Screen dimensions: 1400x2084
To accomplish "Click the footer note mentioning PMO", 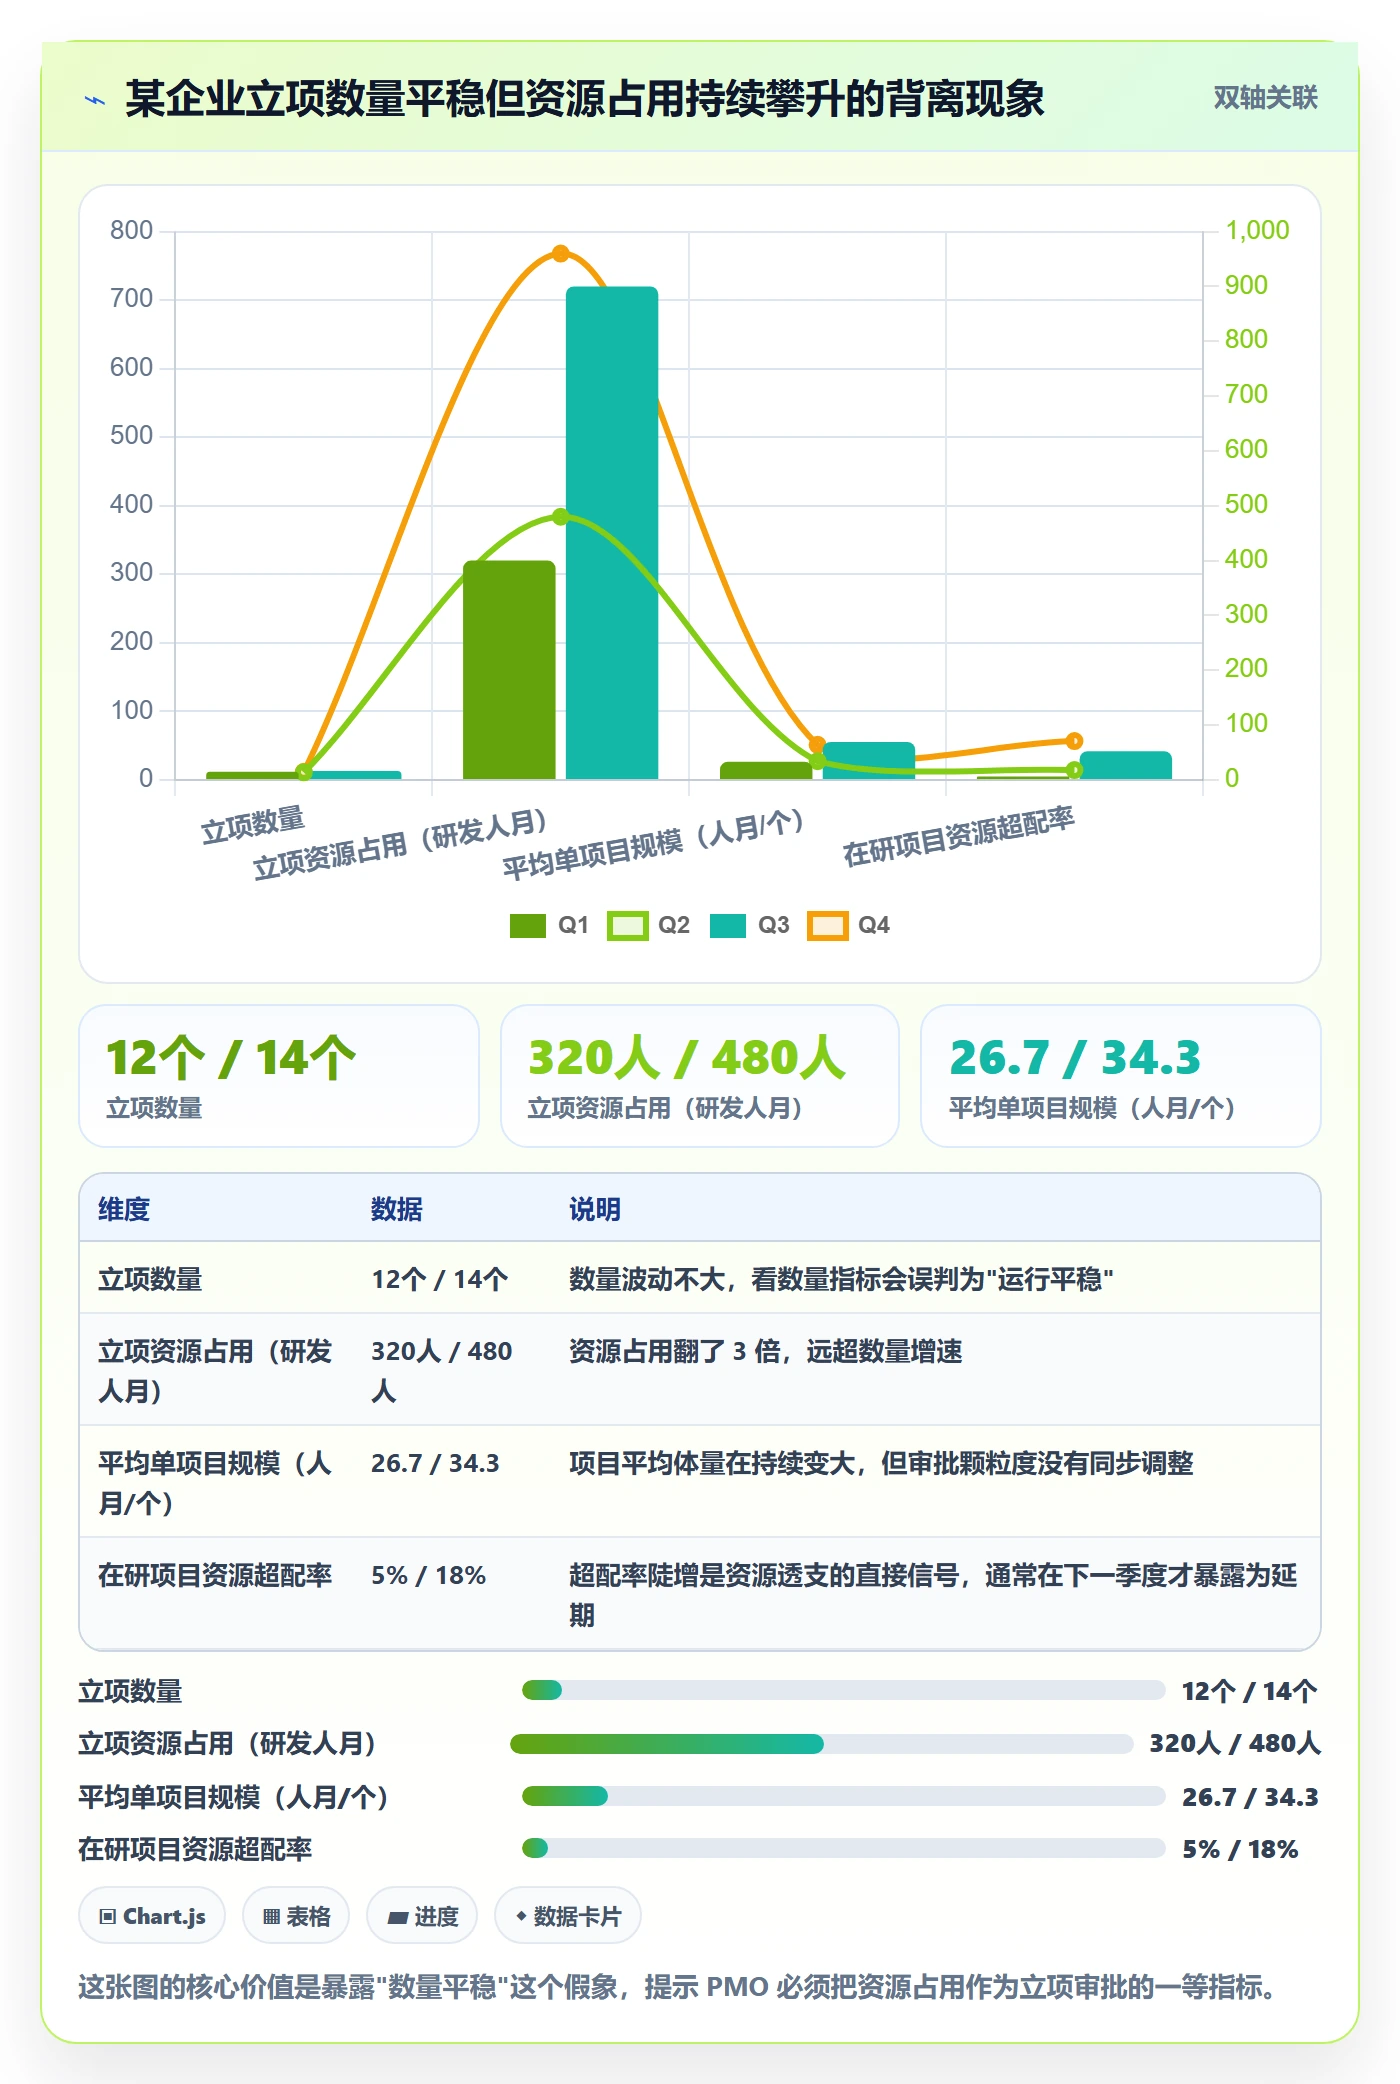I will click(x=680, y=1986).
